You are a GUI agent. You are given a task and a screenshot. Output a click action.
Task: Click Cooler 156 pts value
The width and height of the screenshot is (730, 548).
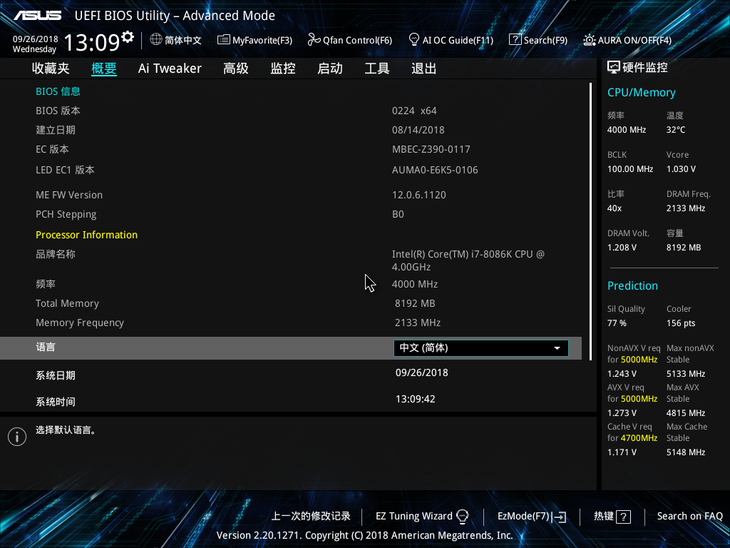(680, 323)
